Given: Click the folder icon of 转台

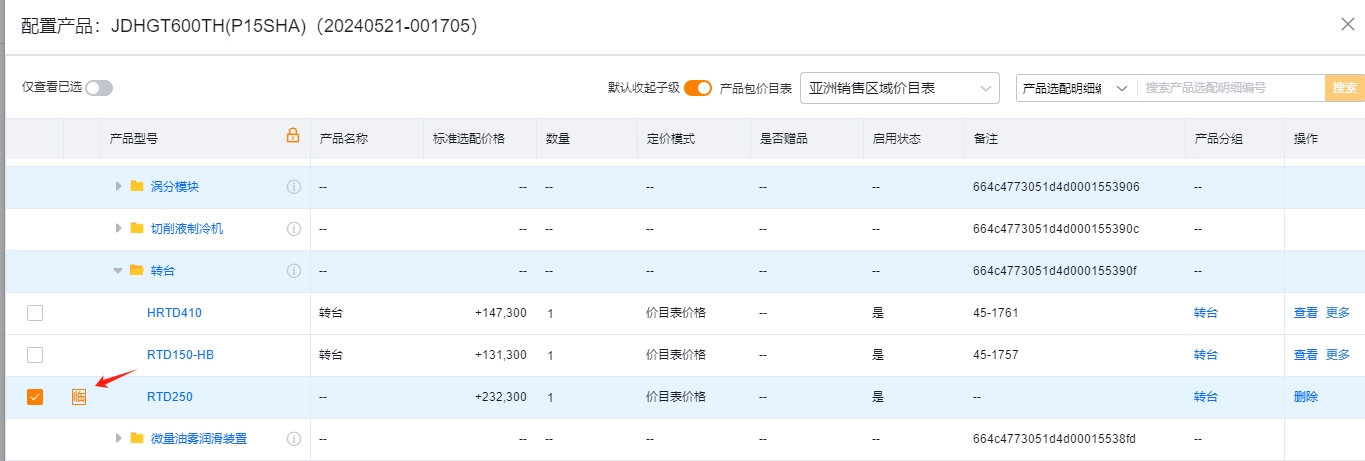Looking at the screenshot, I should (x=137, y=271).
